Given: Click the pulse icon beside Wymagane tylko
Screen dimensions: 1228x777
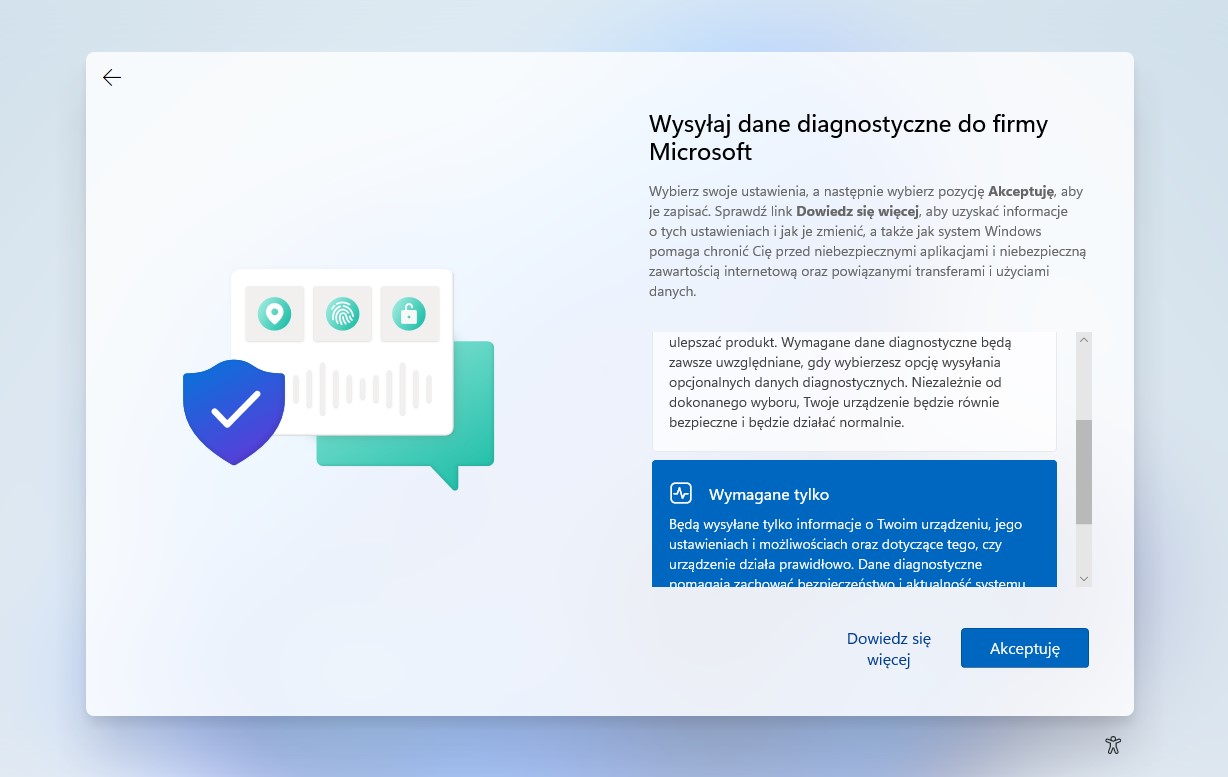Looking at the screenshot, I should pos(681,494).
